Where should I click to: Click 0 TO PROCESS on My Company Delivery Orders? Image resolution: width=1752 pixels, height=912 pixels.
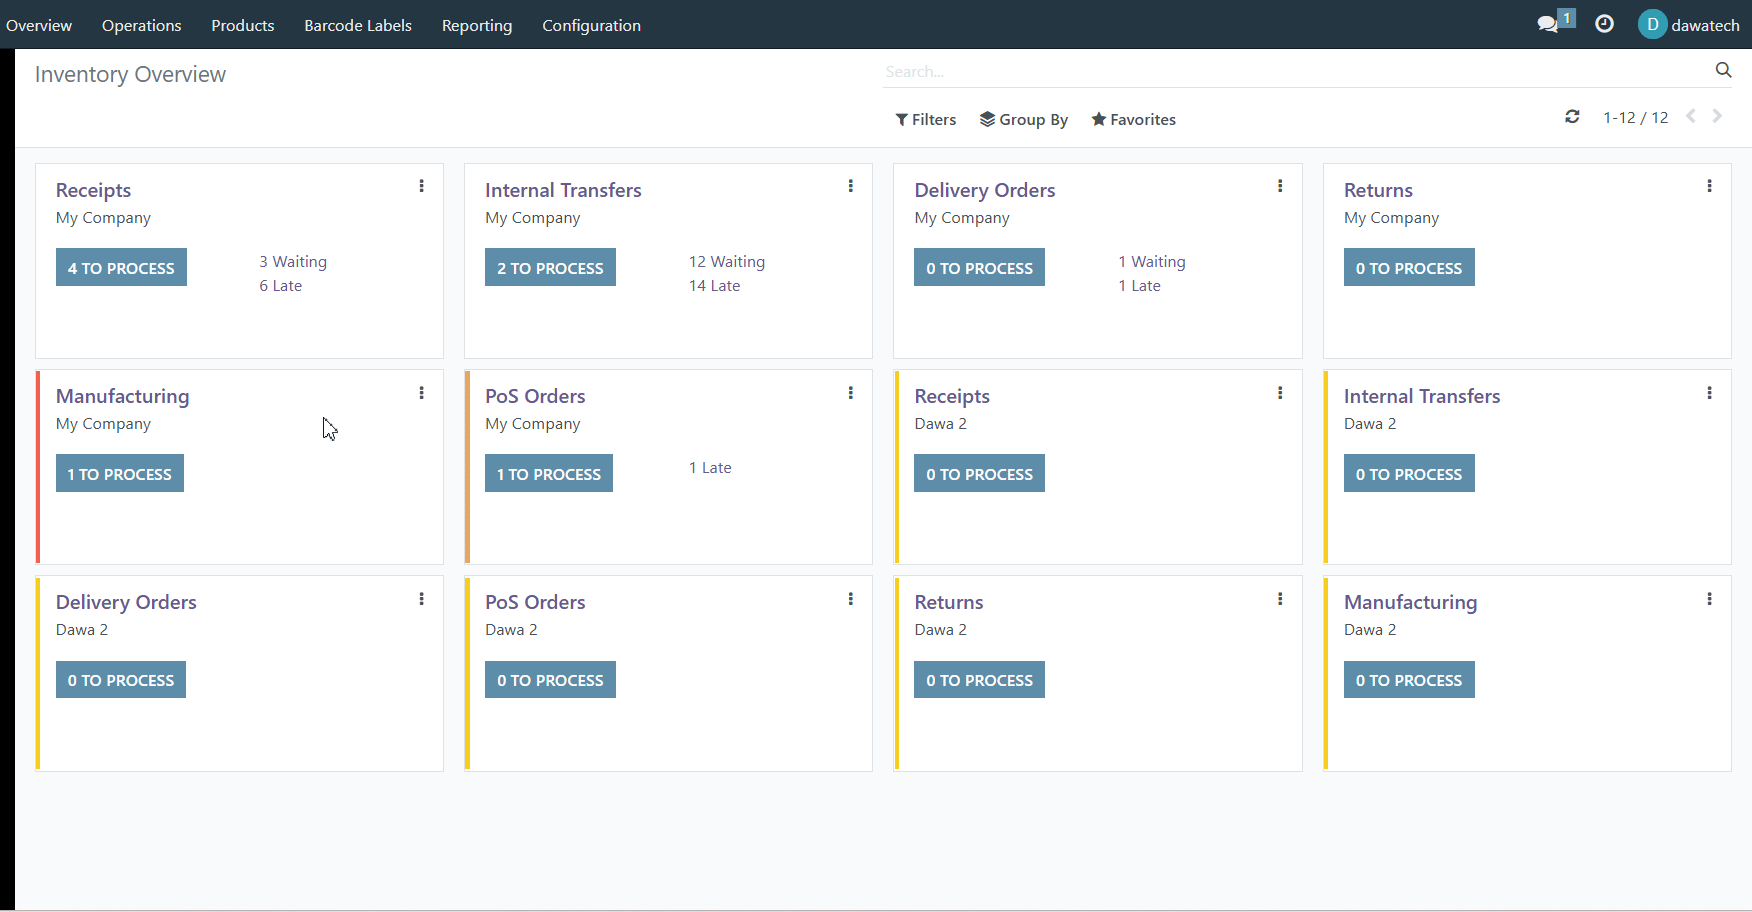point(979,267)
